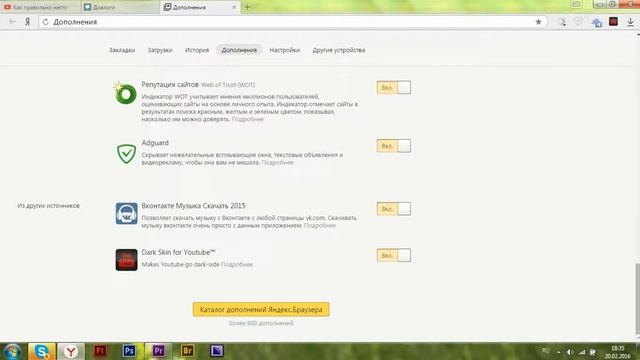Viewport: 640px width, 360px height.
Task: Reload the page with the refresh icon
Action: (45, 22)
